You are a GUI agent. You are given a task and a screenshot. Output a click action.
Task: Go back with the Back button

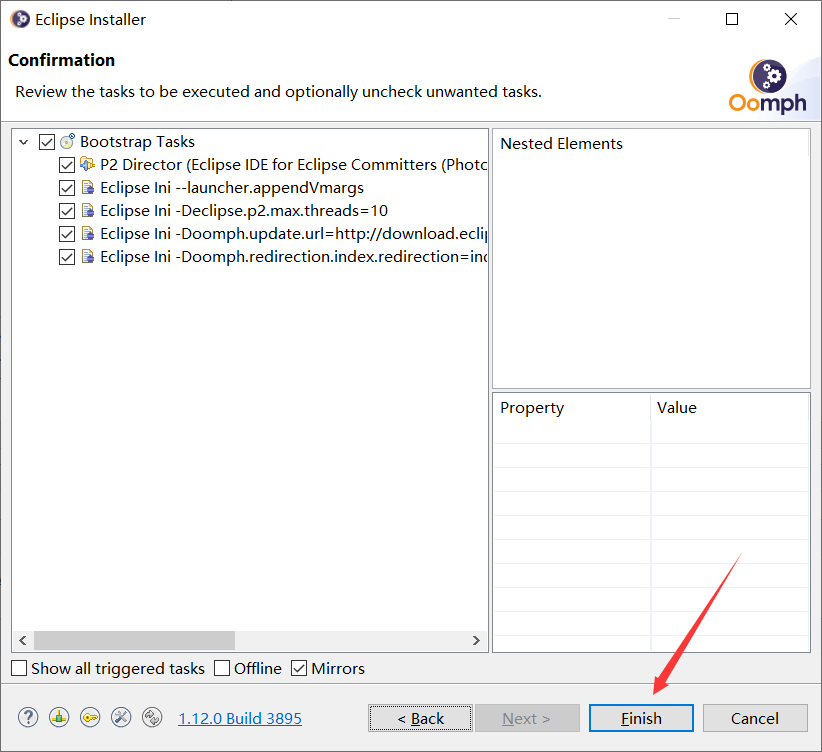tap(420, 718)
